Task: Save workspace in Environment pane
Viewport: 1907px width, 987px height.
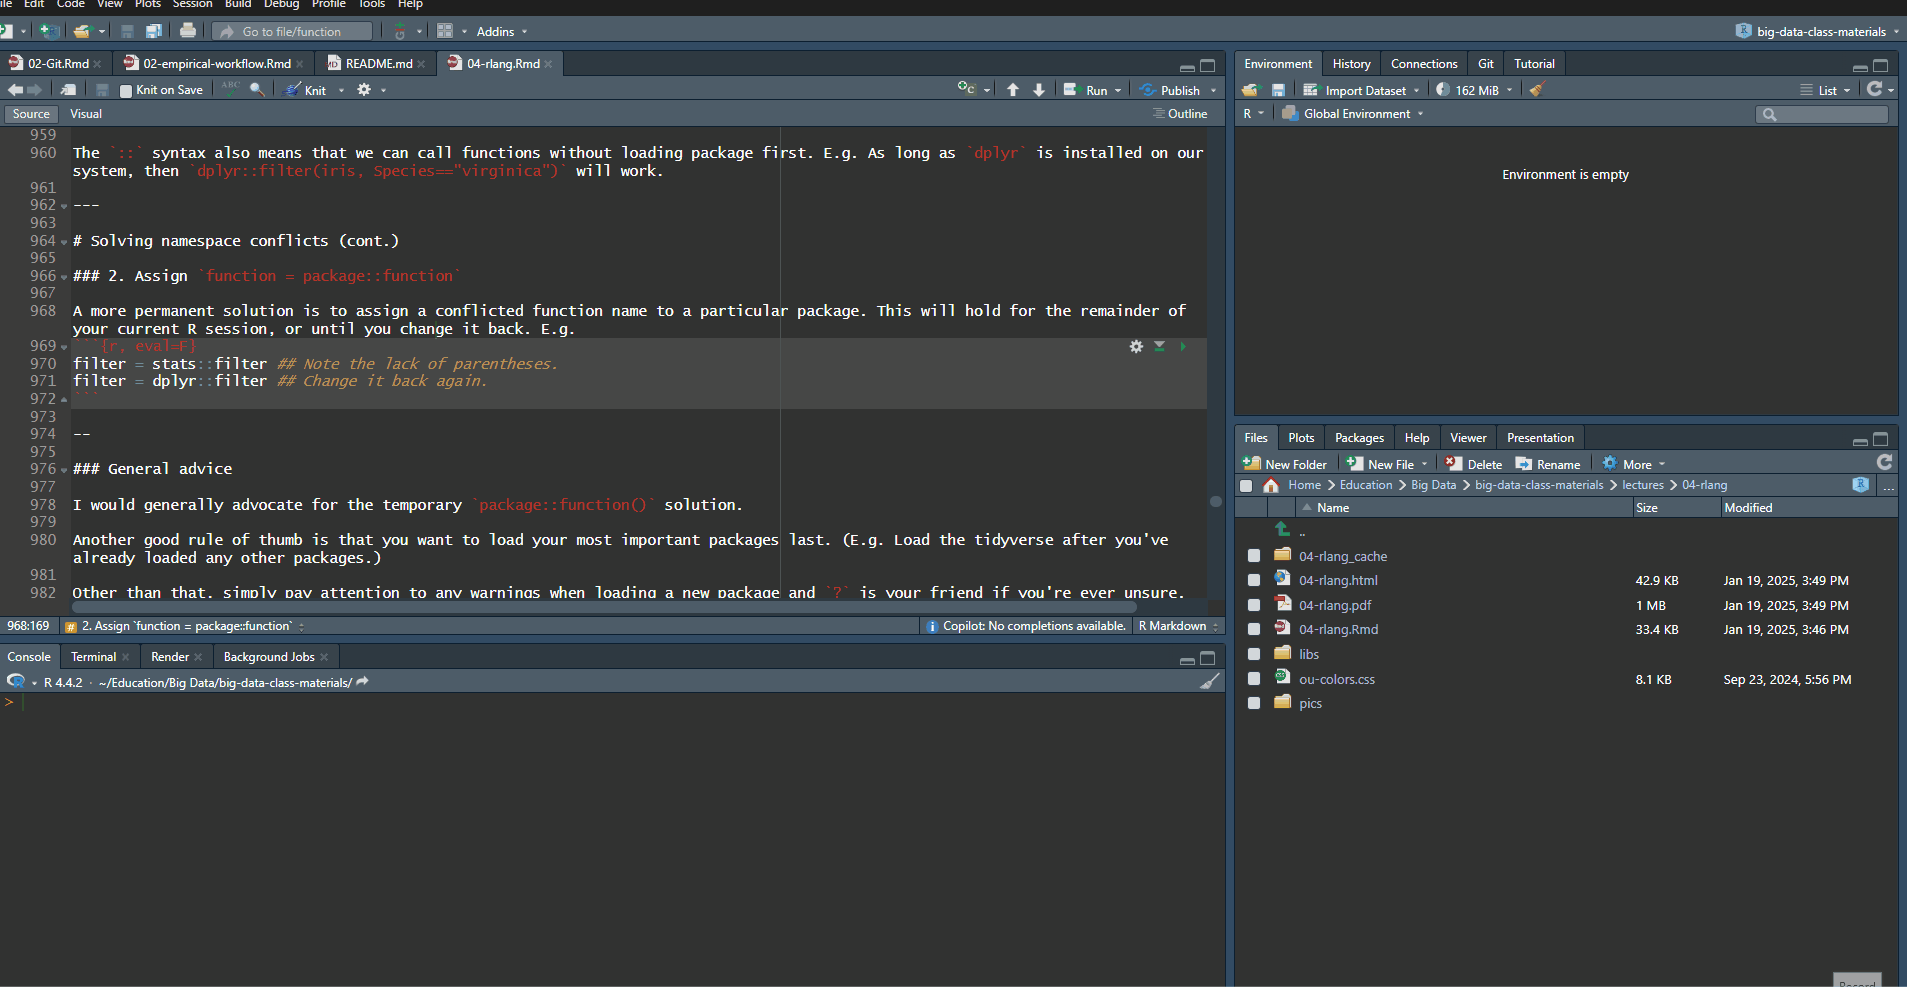Action: (1278, 90)
